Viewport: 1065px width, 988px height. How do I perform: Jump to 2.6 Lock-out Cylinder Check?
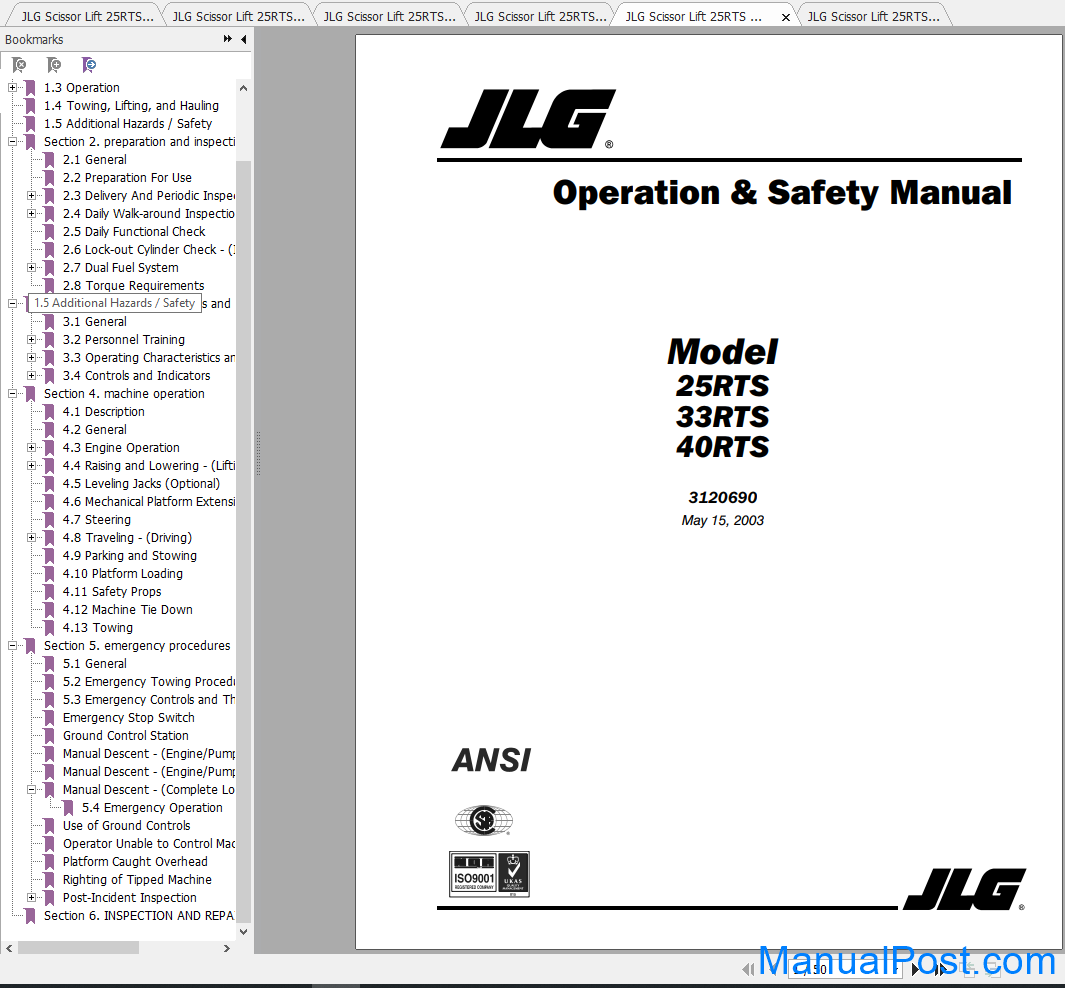pos(149,250)
